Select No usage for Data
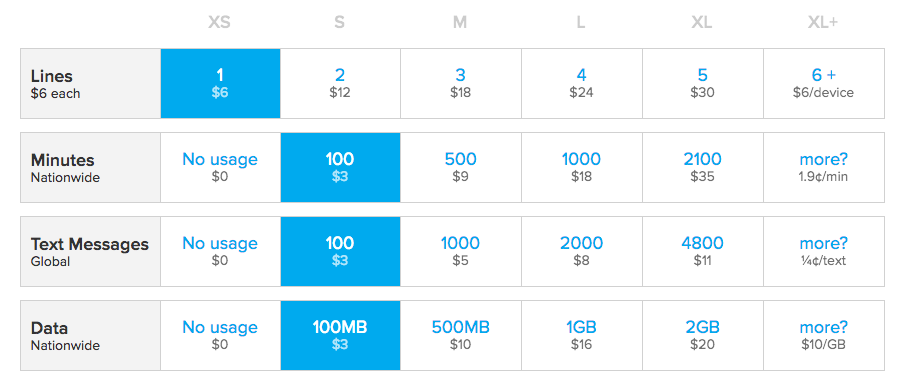905x381 pixels. [x=220, y=335]
